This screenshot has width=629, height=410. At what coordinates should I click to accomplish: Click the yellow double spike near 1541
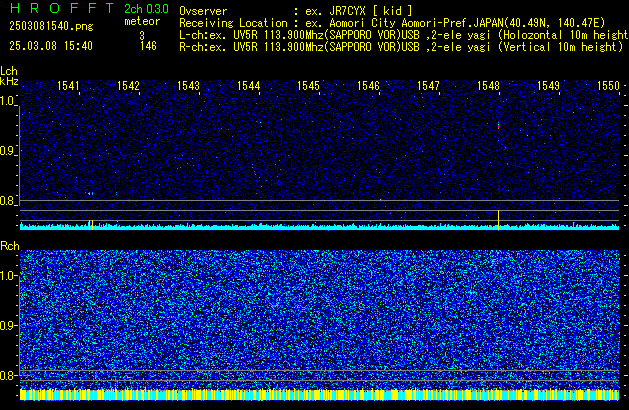pyautogui.click(x=91, y=225)
